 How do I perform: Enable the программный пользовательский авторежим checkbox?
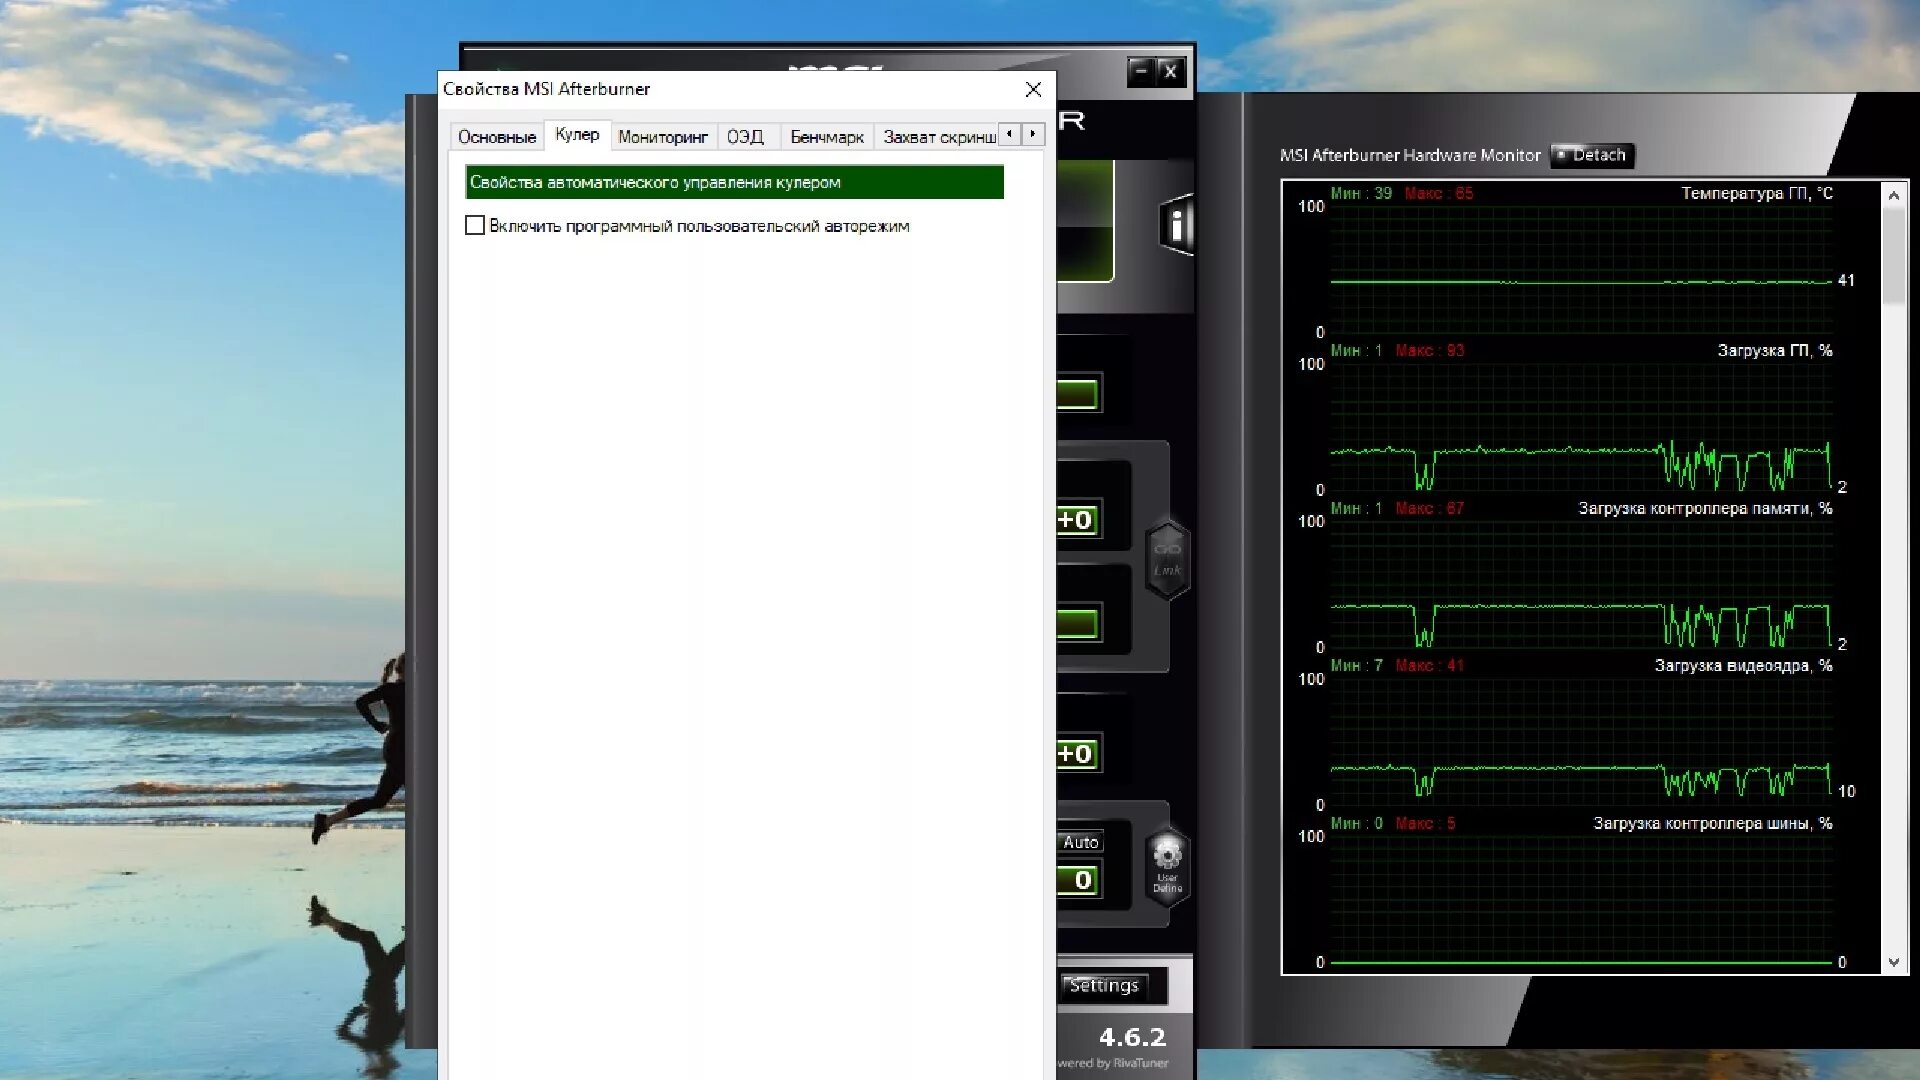(x=475, y=226)
